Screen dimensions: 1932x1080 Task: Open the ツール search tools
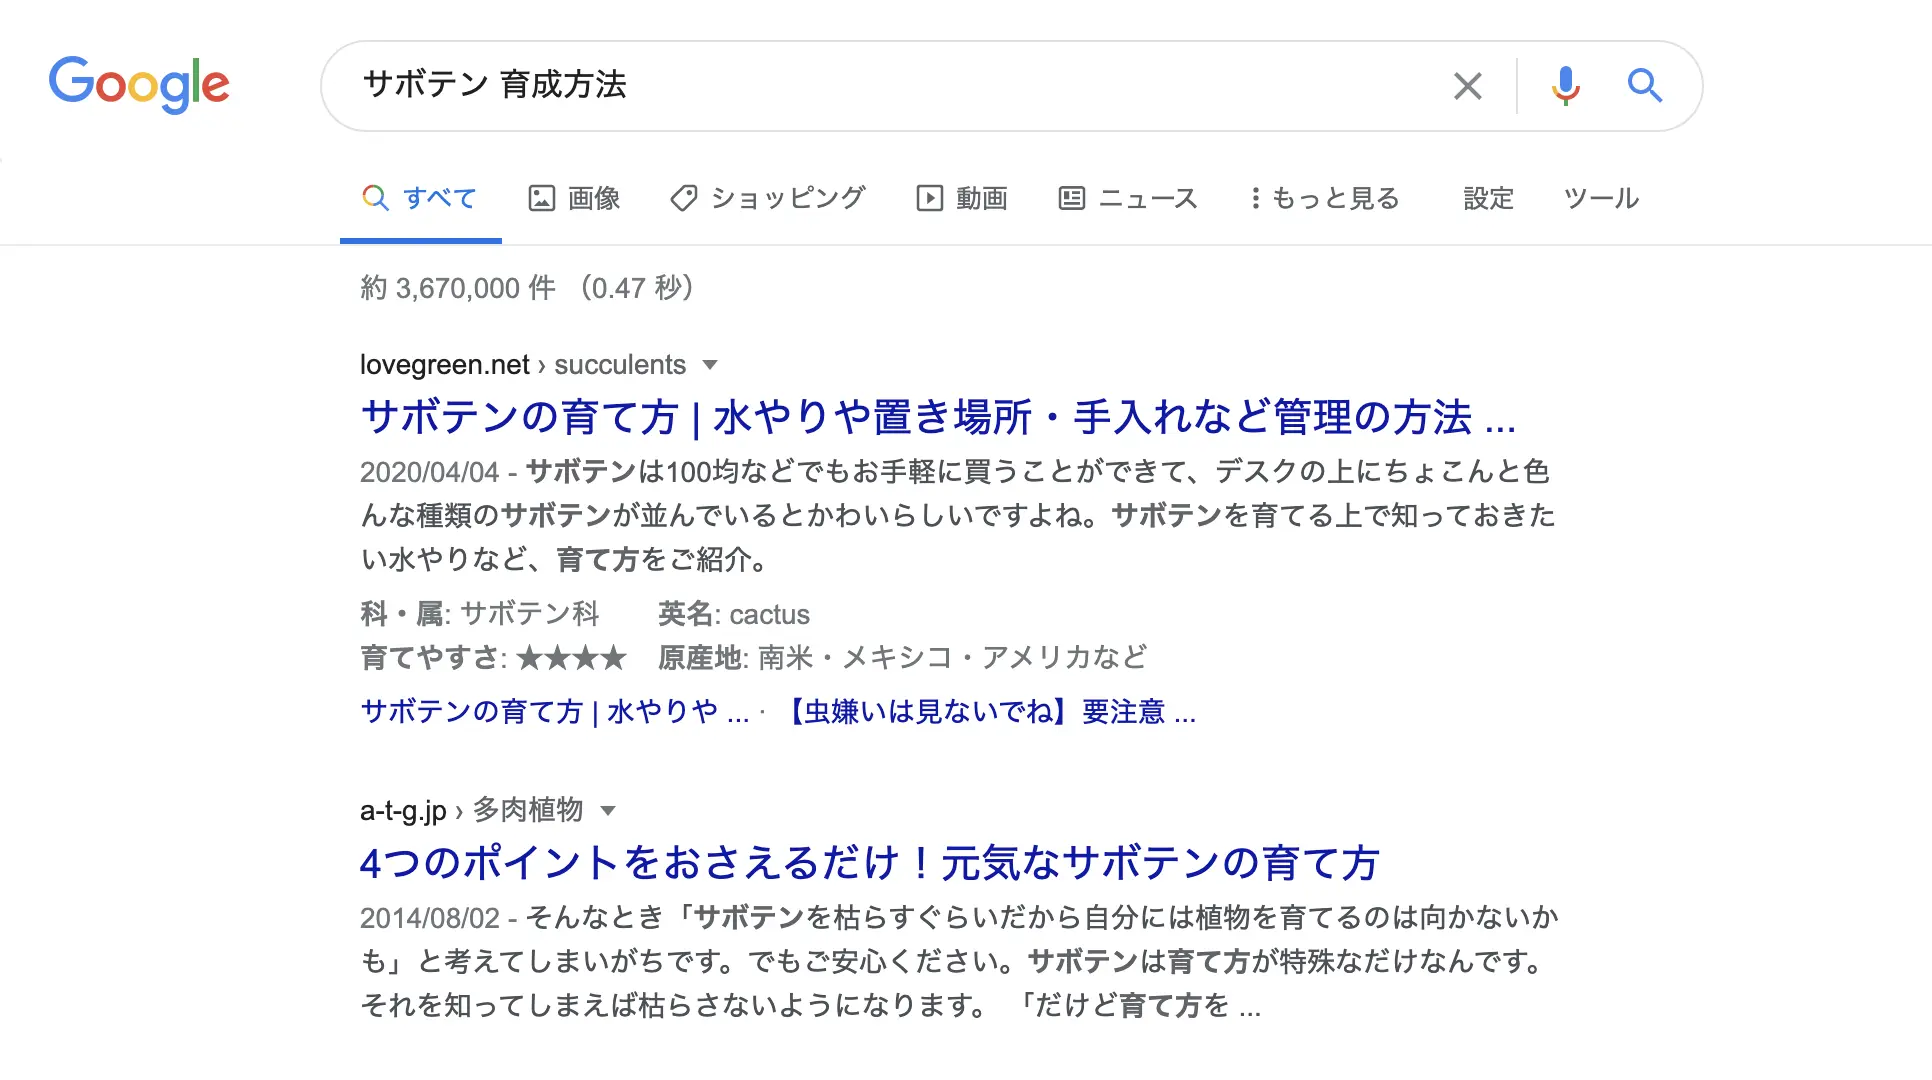(1601, 198)
